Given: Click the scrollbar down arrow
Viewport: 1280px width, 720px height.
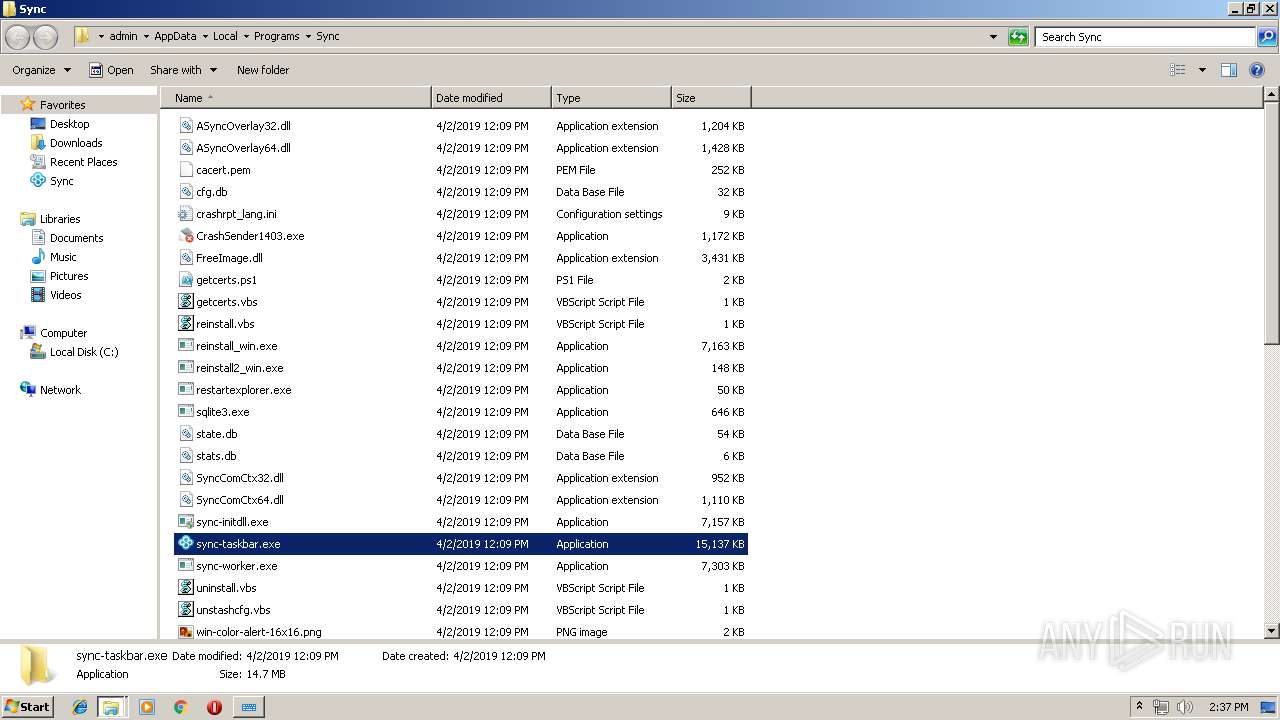Looking at the screenshot, I should pos(1271,631).
